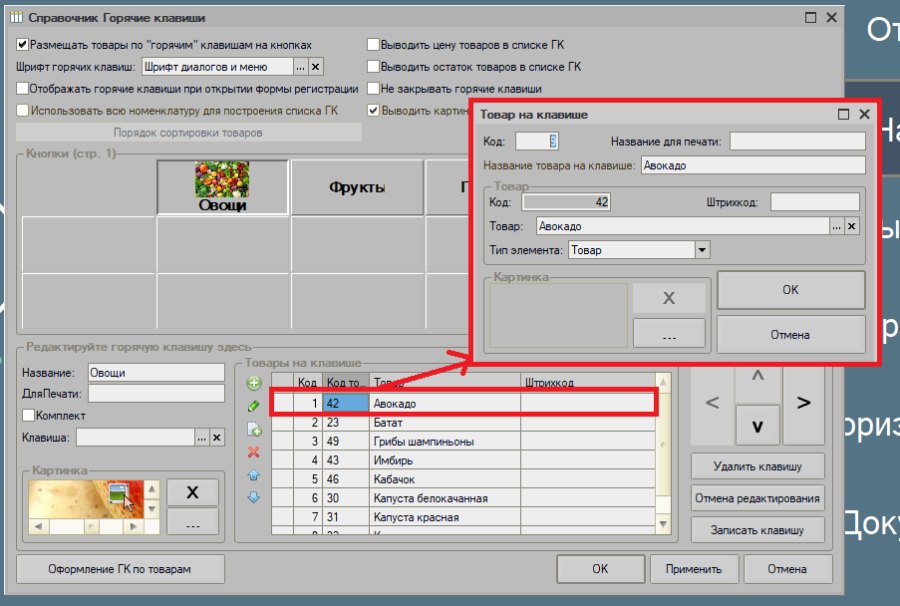Click Применить in the main window

point(693,569)
